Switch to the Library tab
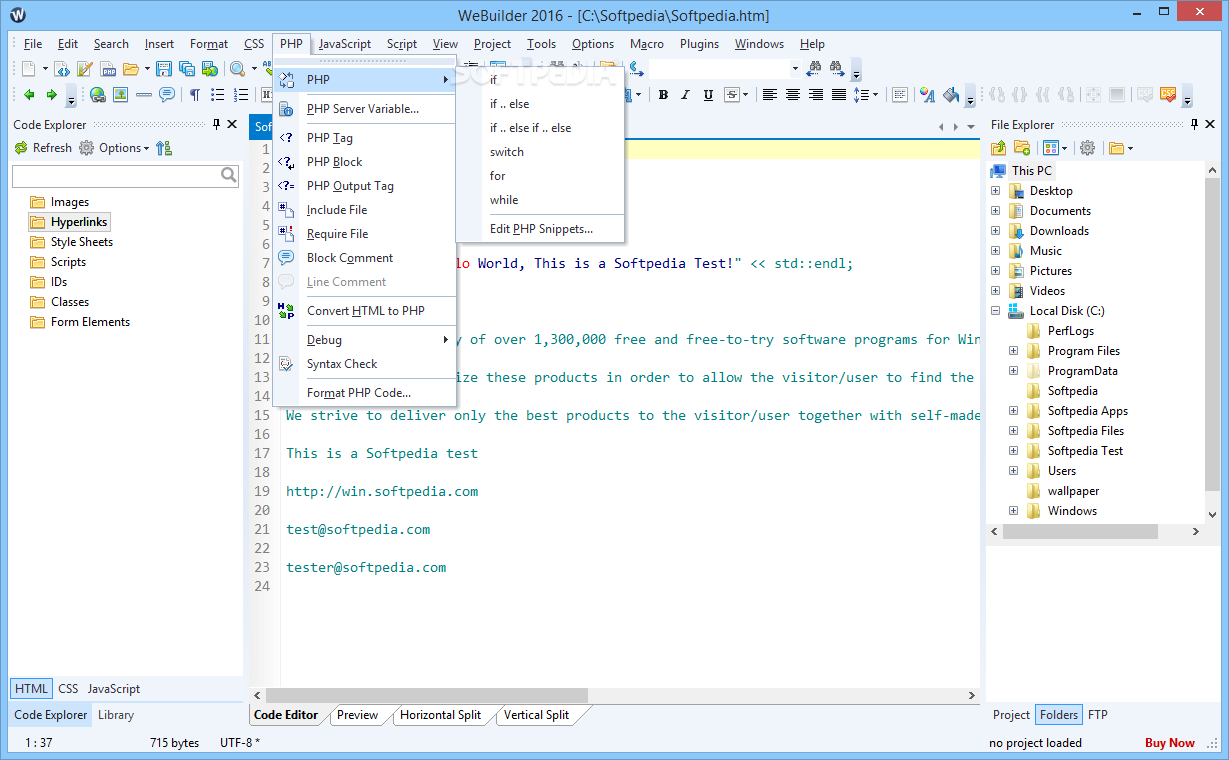 point(116,715)
